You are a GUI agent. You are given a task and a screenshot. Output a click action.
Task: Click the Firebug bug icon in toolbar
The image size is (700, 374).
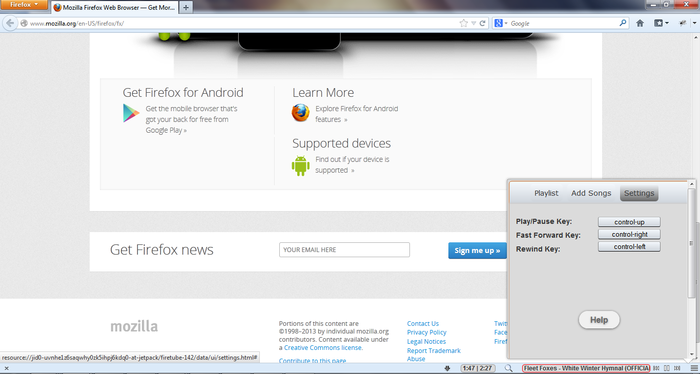682,23
